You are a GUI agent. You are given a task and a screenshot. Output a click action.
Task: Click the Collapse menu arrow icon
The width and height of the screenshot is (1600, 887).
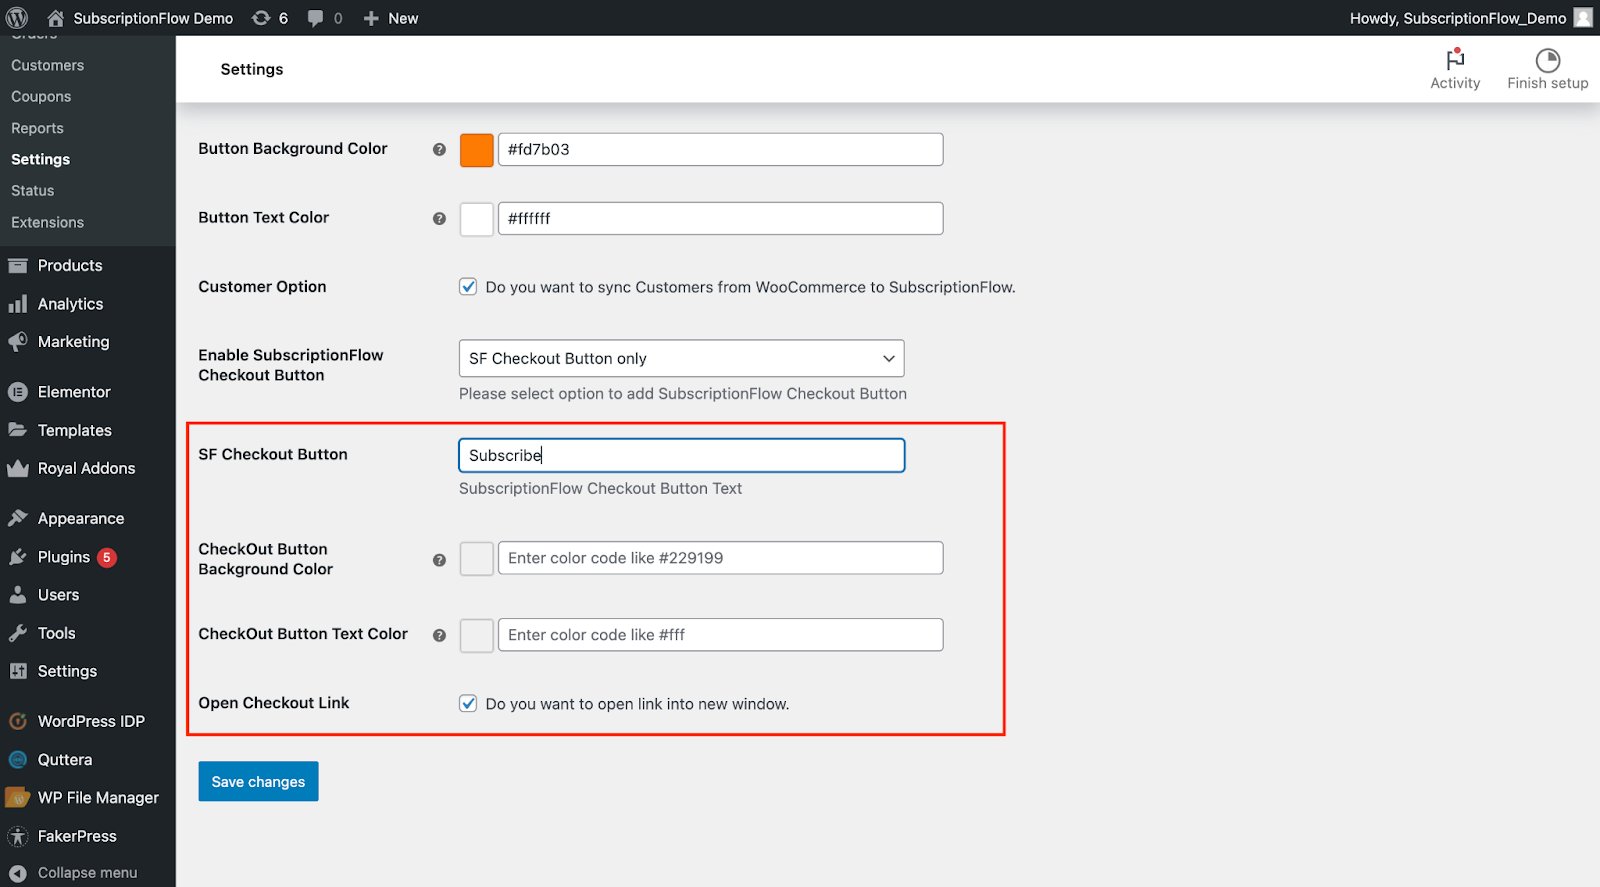(x=18, y=873)
